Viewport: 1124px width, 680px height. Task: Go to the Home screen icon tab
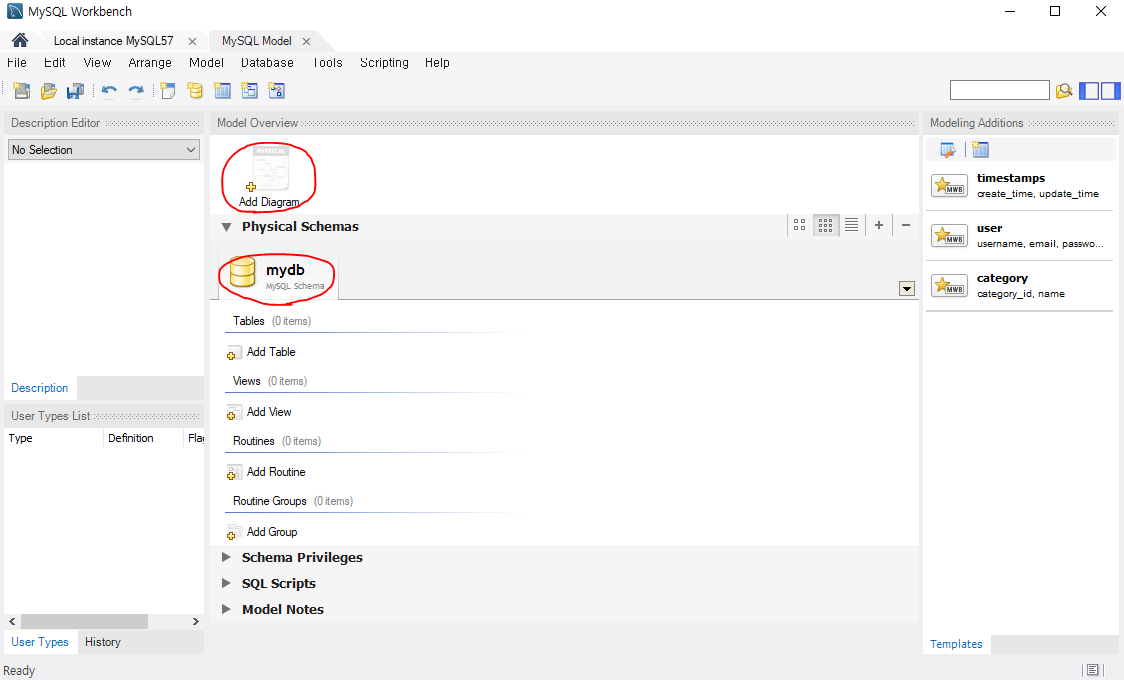coord(19,40)
